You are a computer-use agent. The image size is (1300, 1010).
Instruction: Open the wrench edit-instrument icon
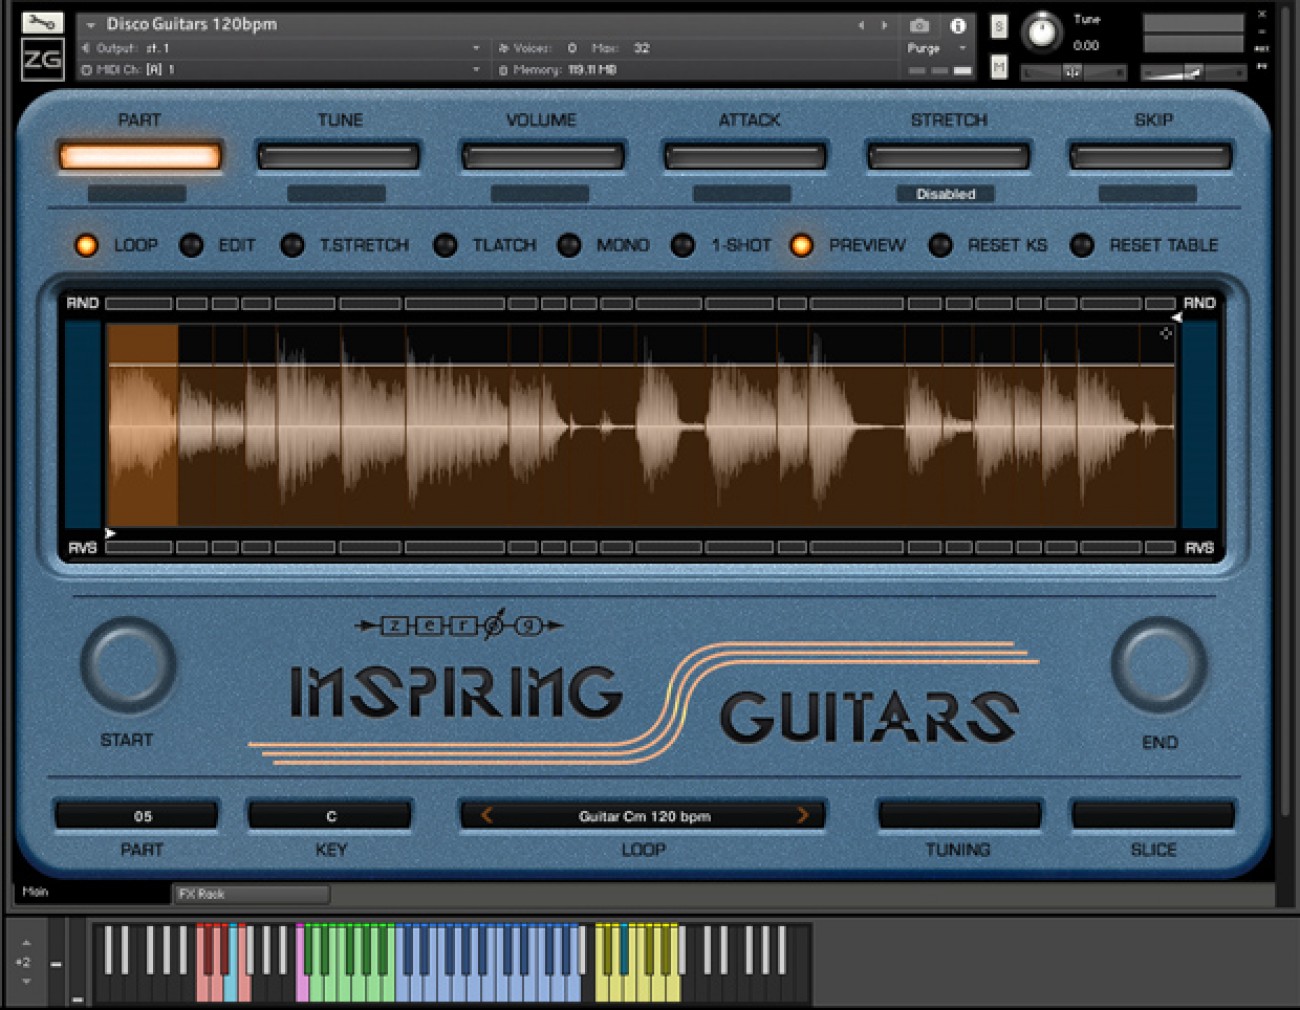(42, 22)
